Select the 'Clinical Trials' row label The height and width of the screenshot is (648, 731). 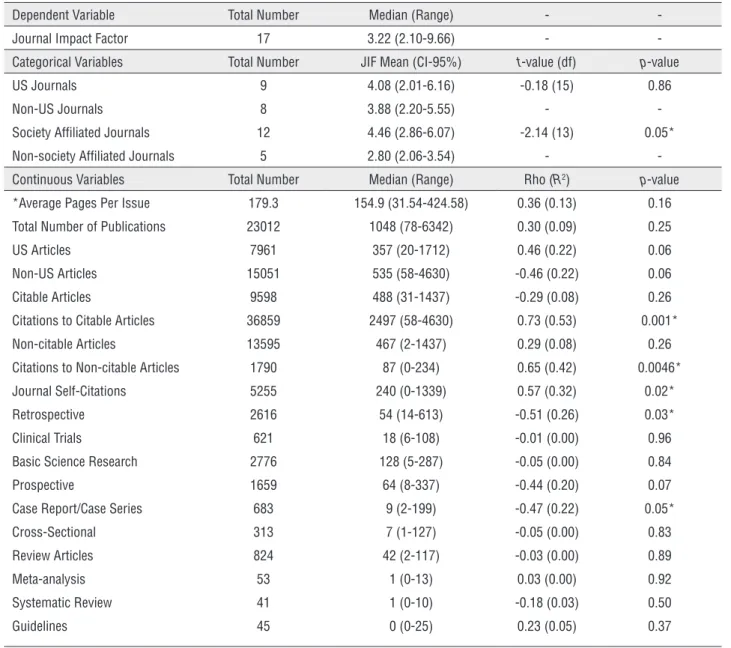click(x=47, y=438)
